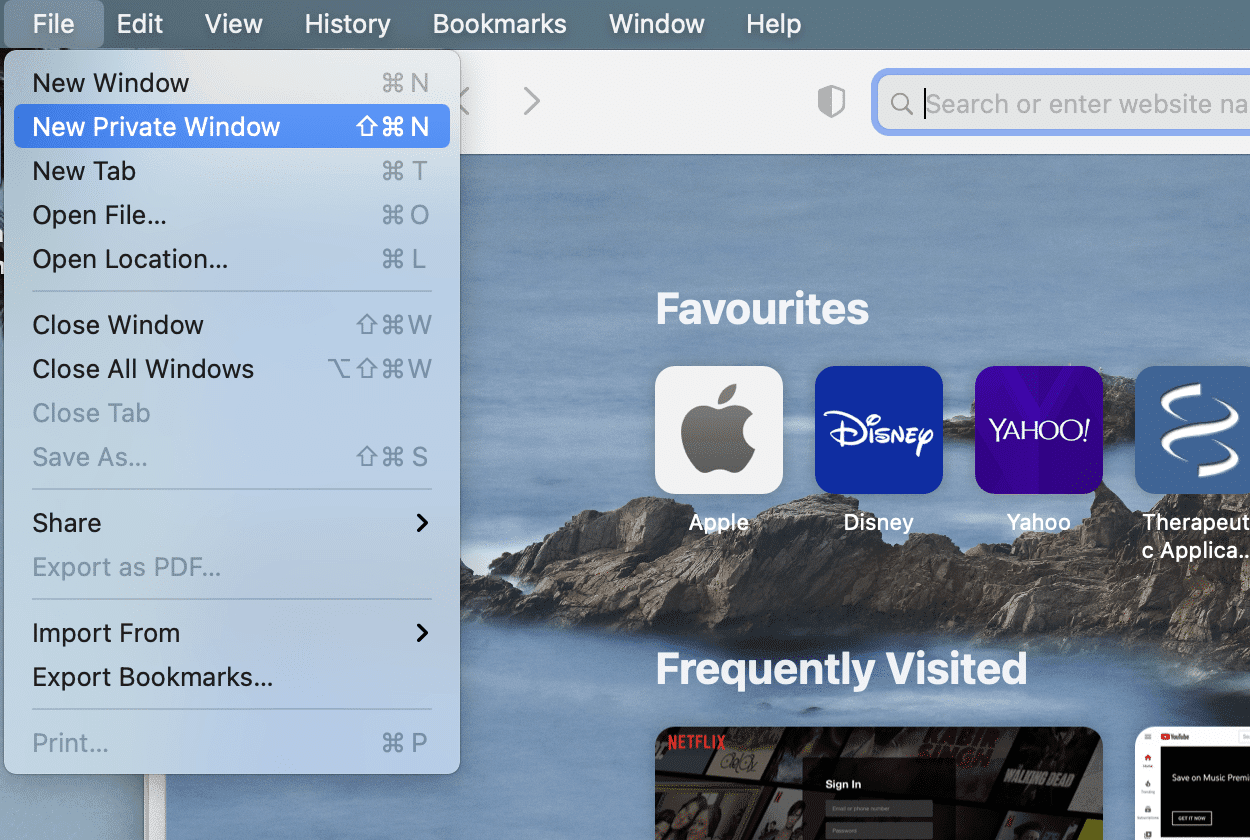Click the back navigation arrow
The height and width of the screenshot is (840, 1250).
[464, 101]
